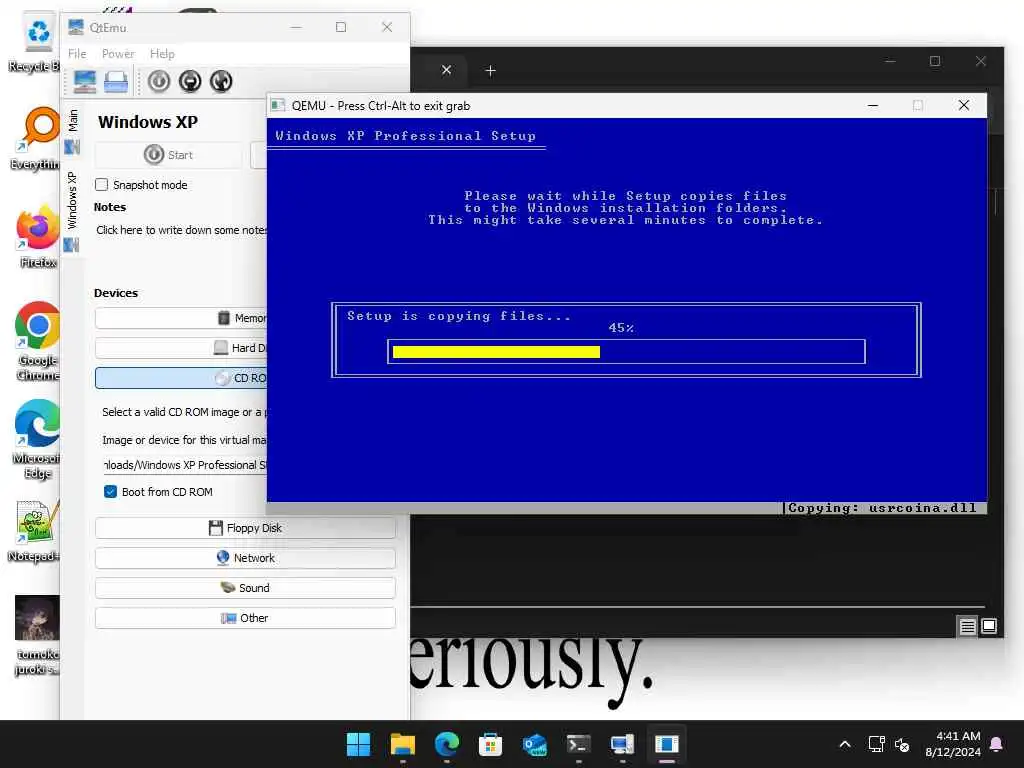
Task: Minimize the QEMU window
Action: (x=872, y=105)
